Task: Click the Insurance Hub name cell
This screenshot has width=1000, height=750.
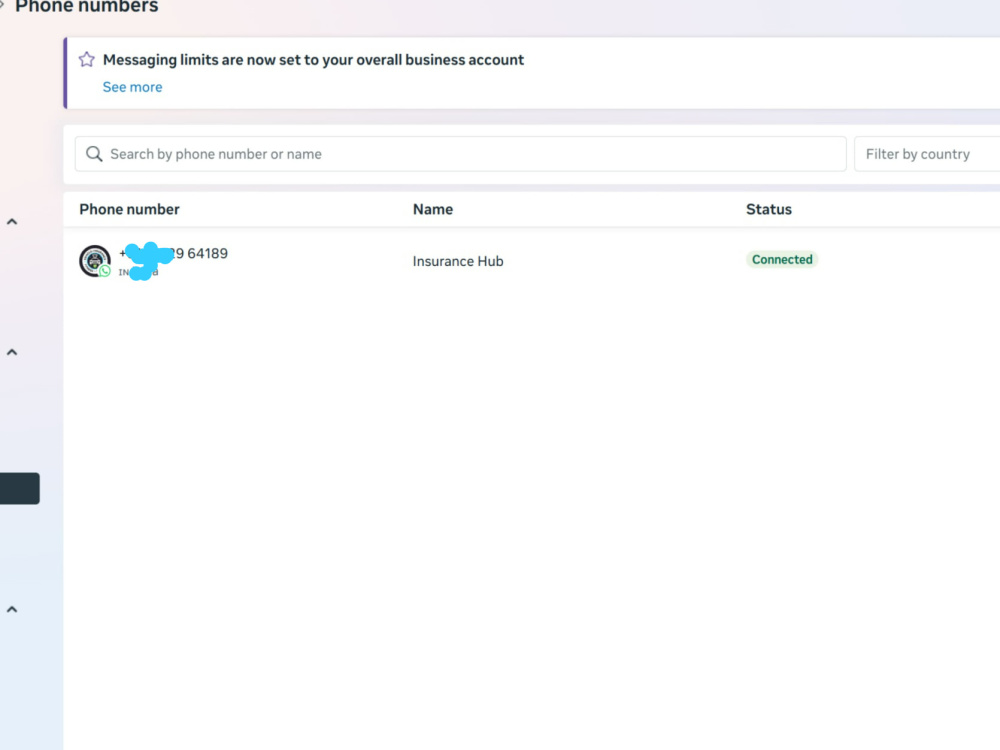Action: [x=458, y=261]
